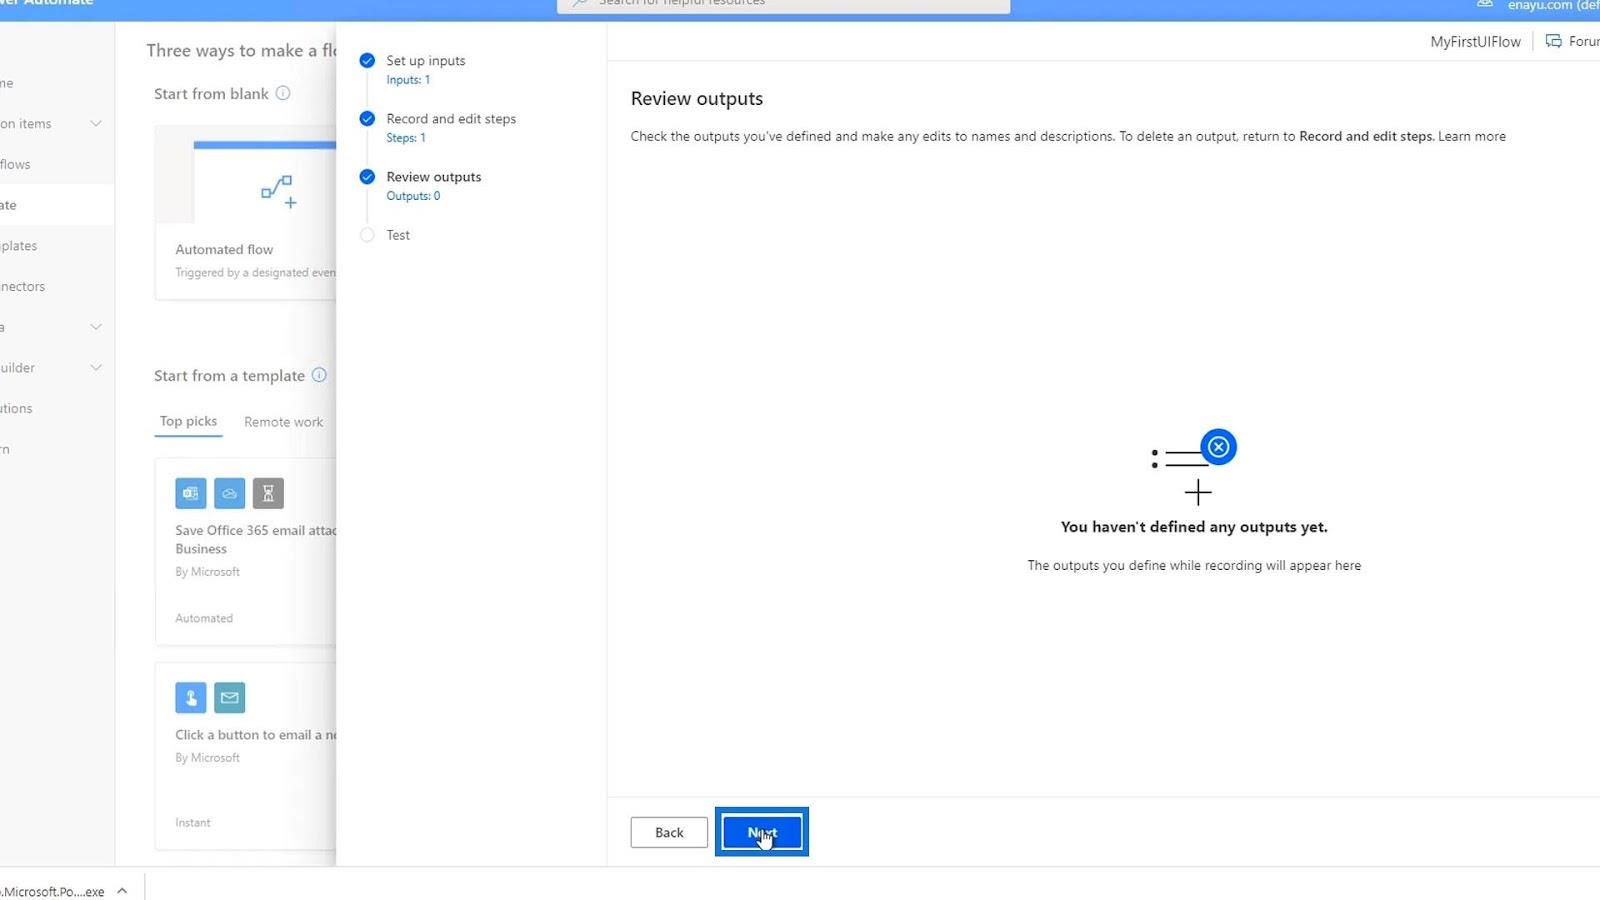Click the empty Test step circle

(x=367, y=235)
